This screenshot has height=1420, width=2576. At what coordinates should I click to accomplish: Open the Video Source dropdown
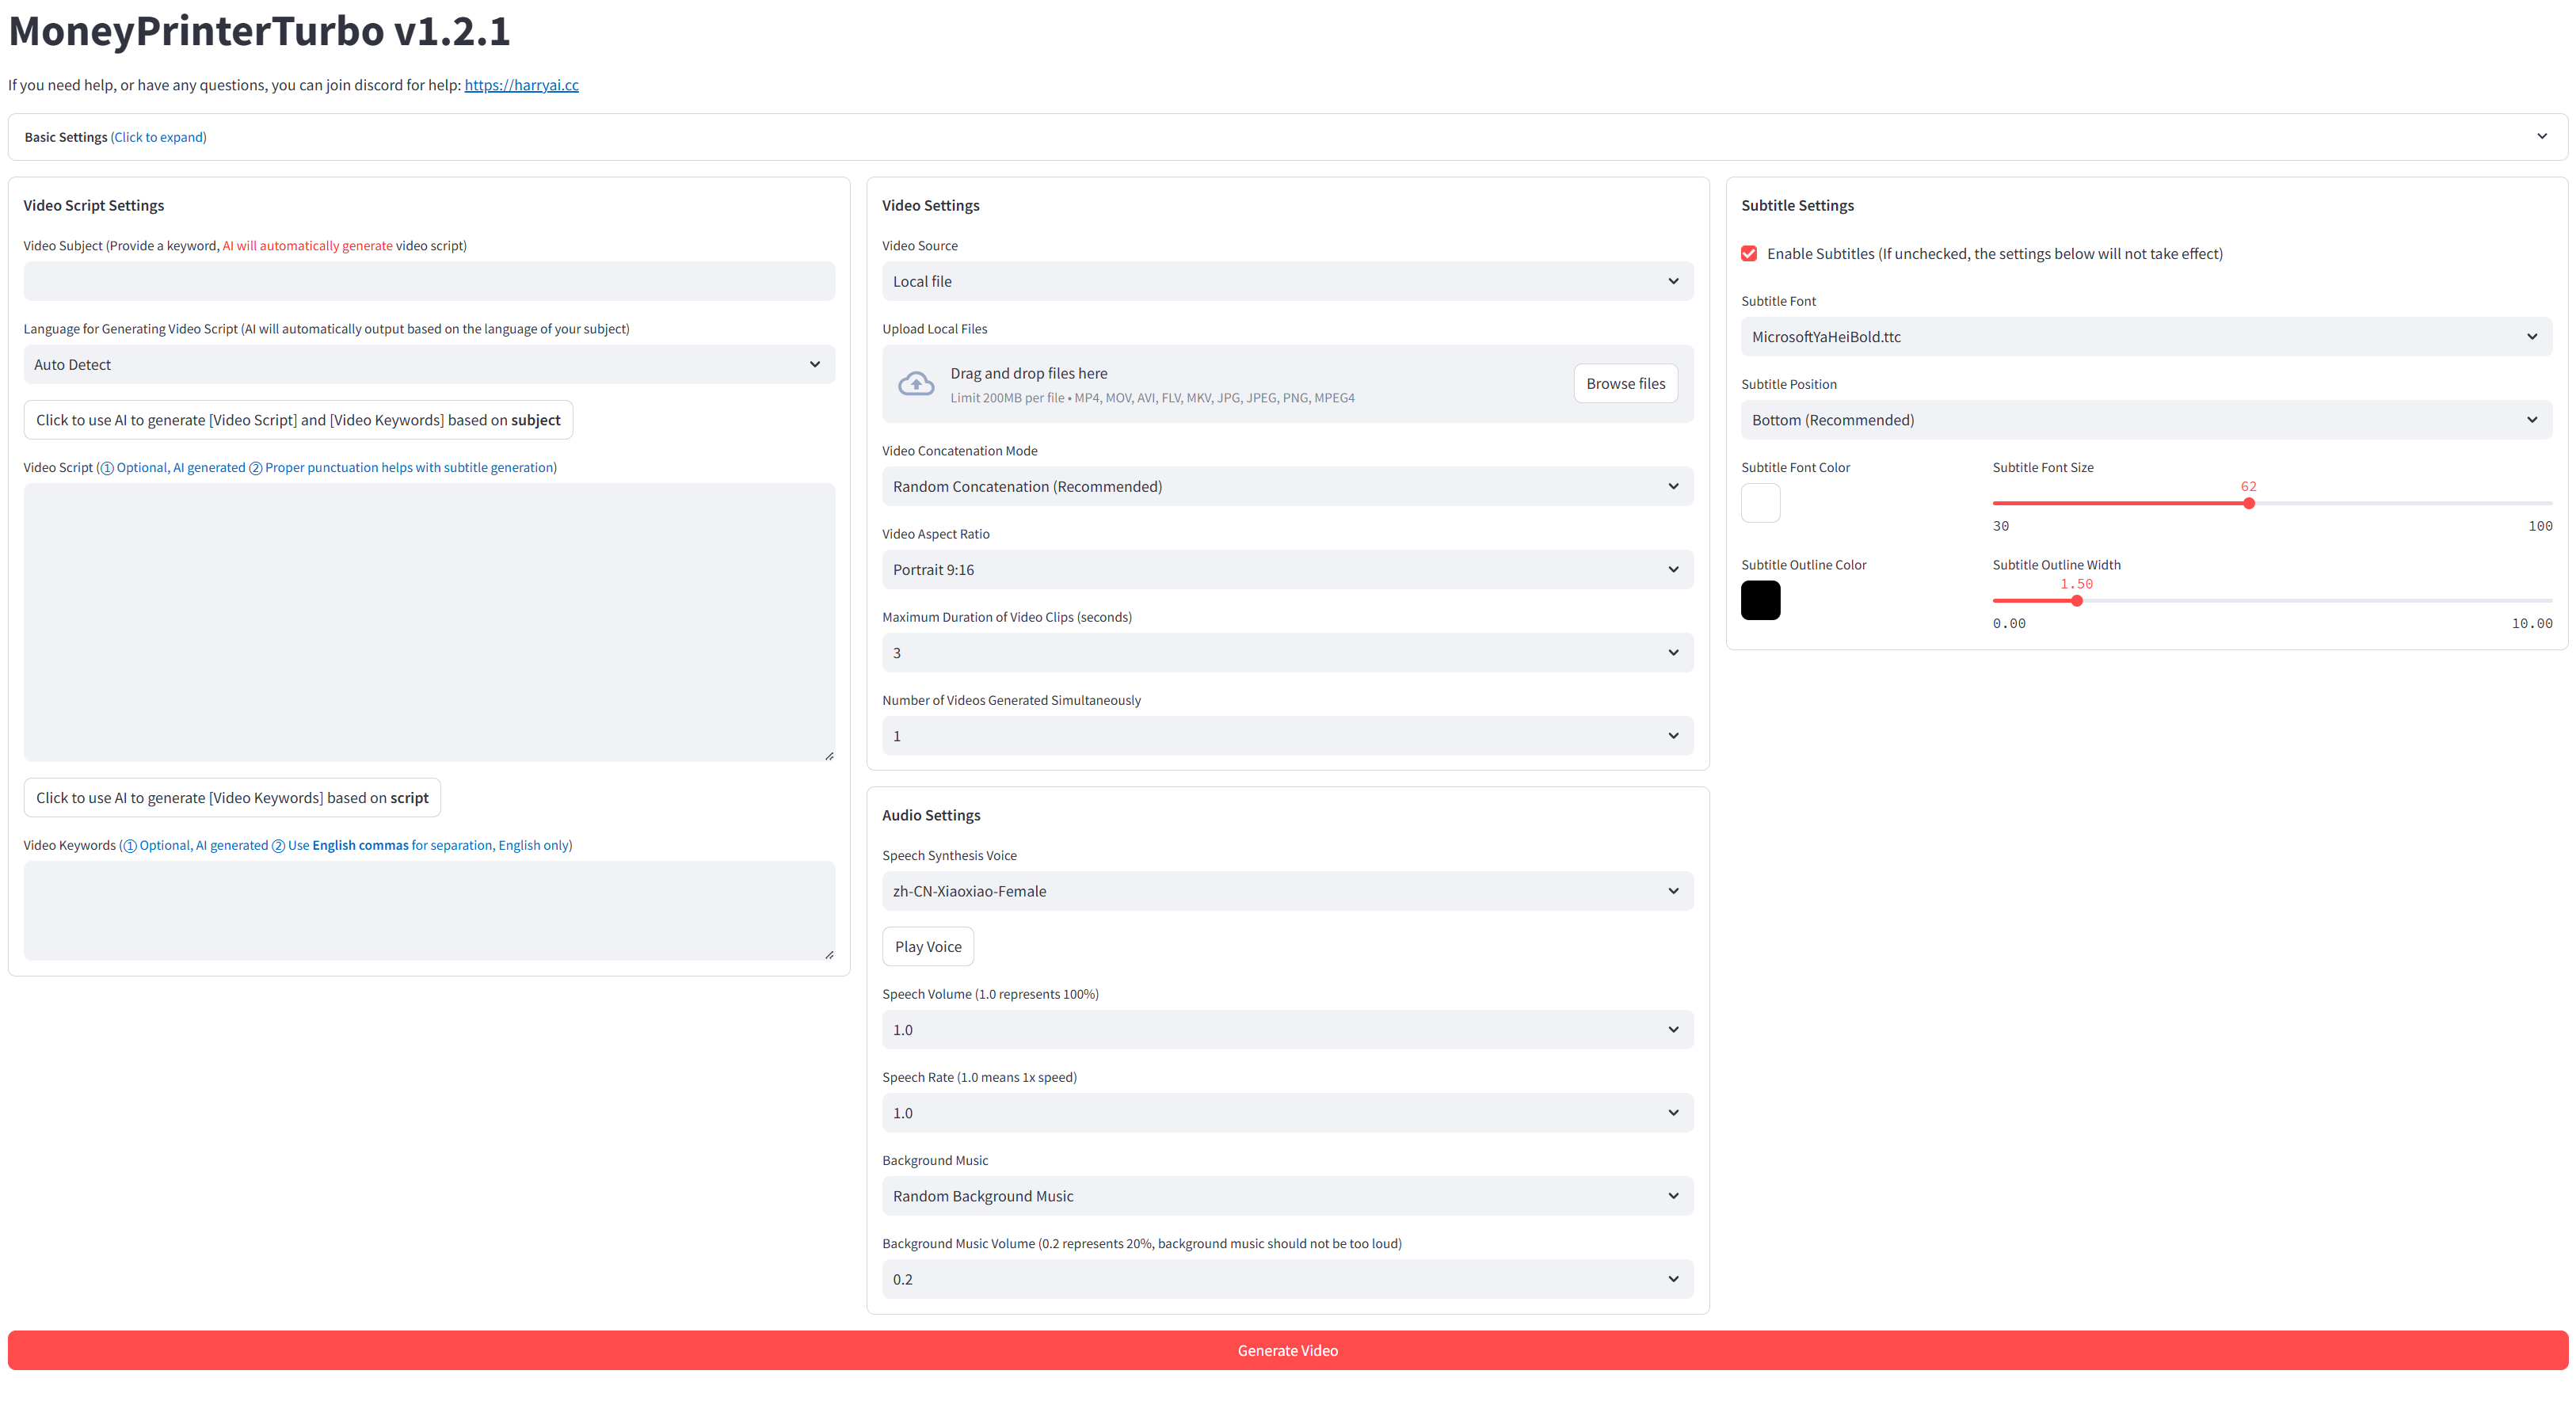[x=1287, y=281]
